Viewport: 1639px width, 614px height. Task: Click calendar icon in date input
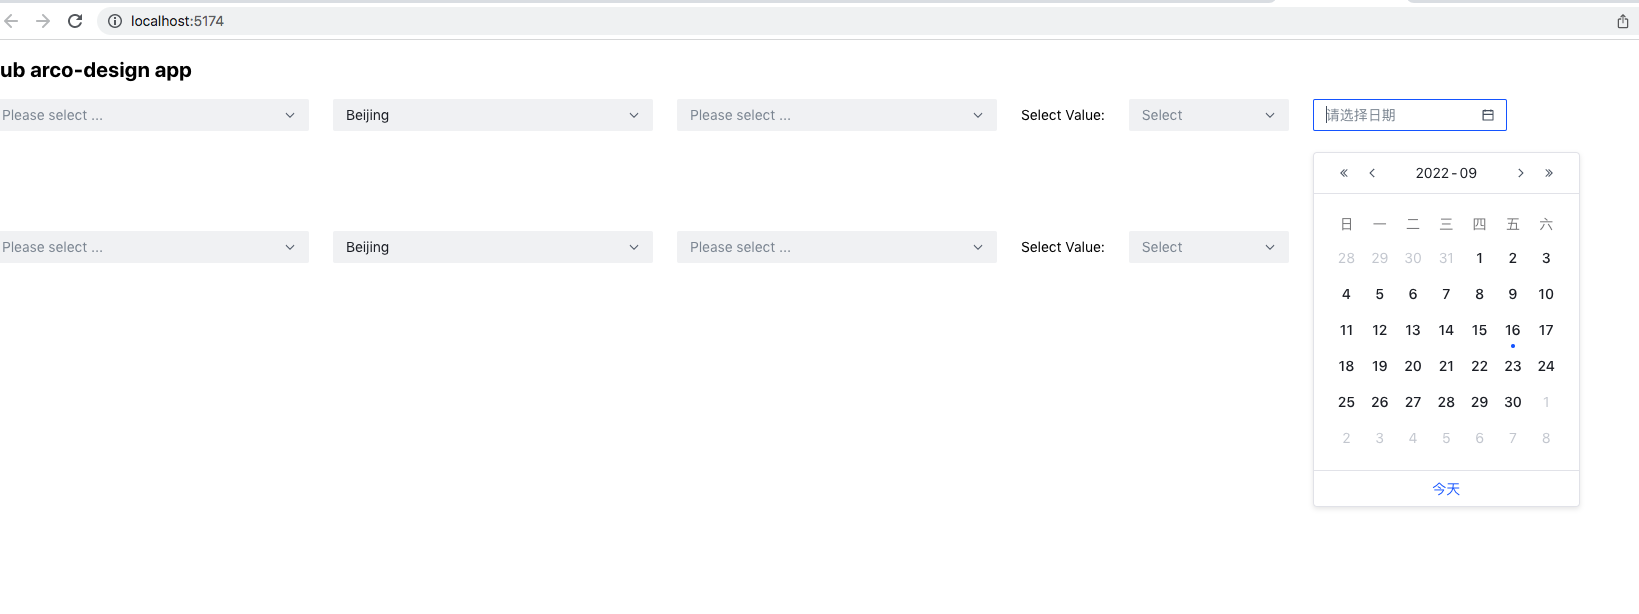coord(1488,115)
